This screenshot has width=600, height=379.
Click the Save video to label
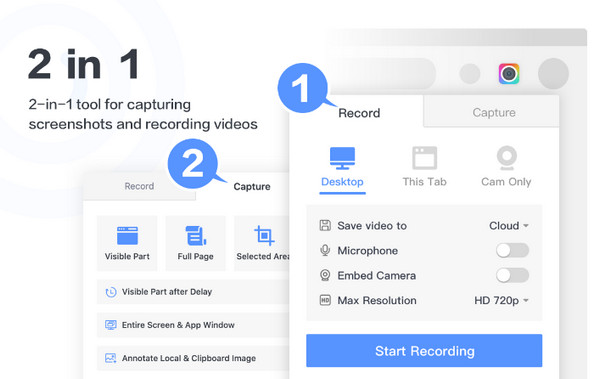click(x=372, y=225)
